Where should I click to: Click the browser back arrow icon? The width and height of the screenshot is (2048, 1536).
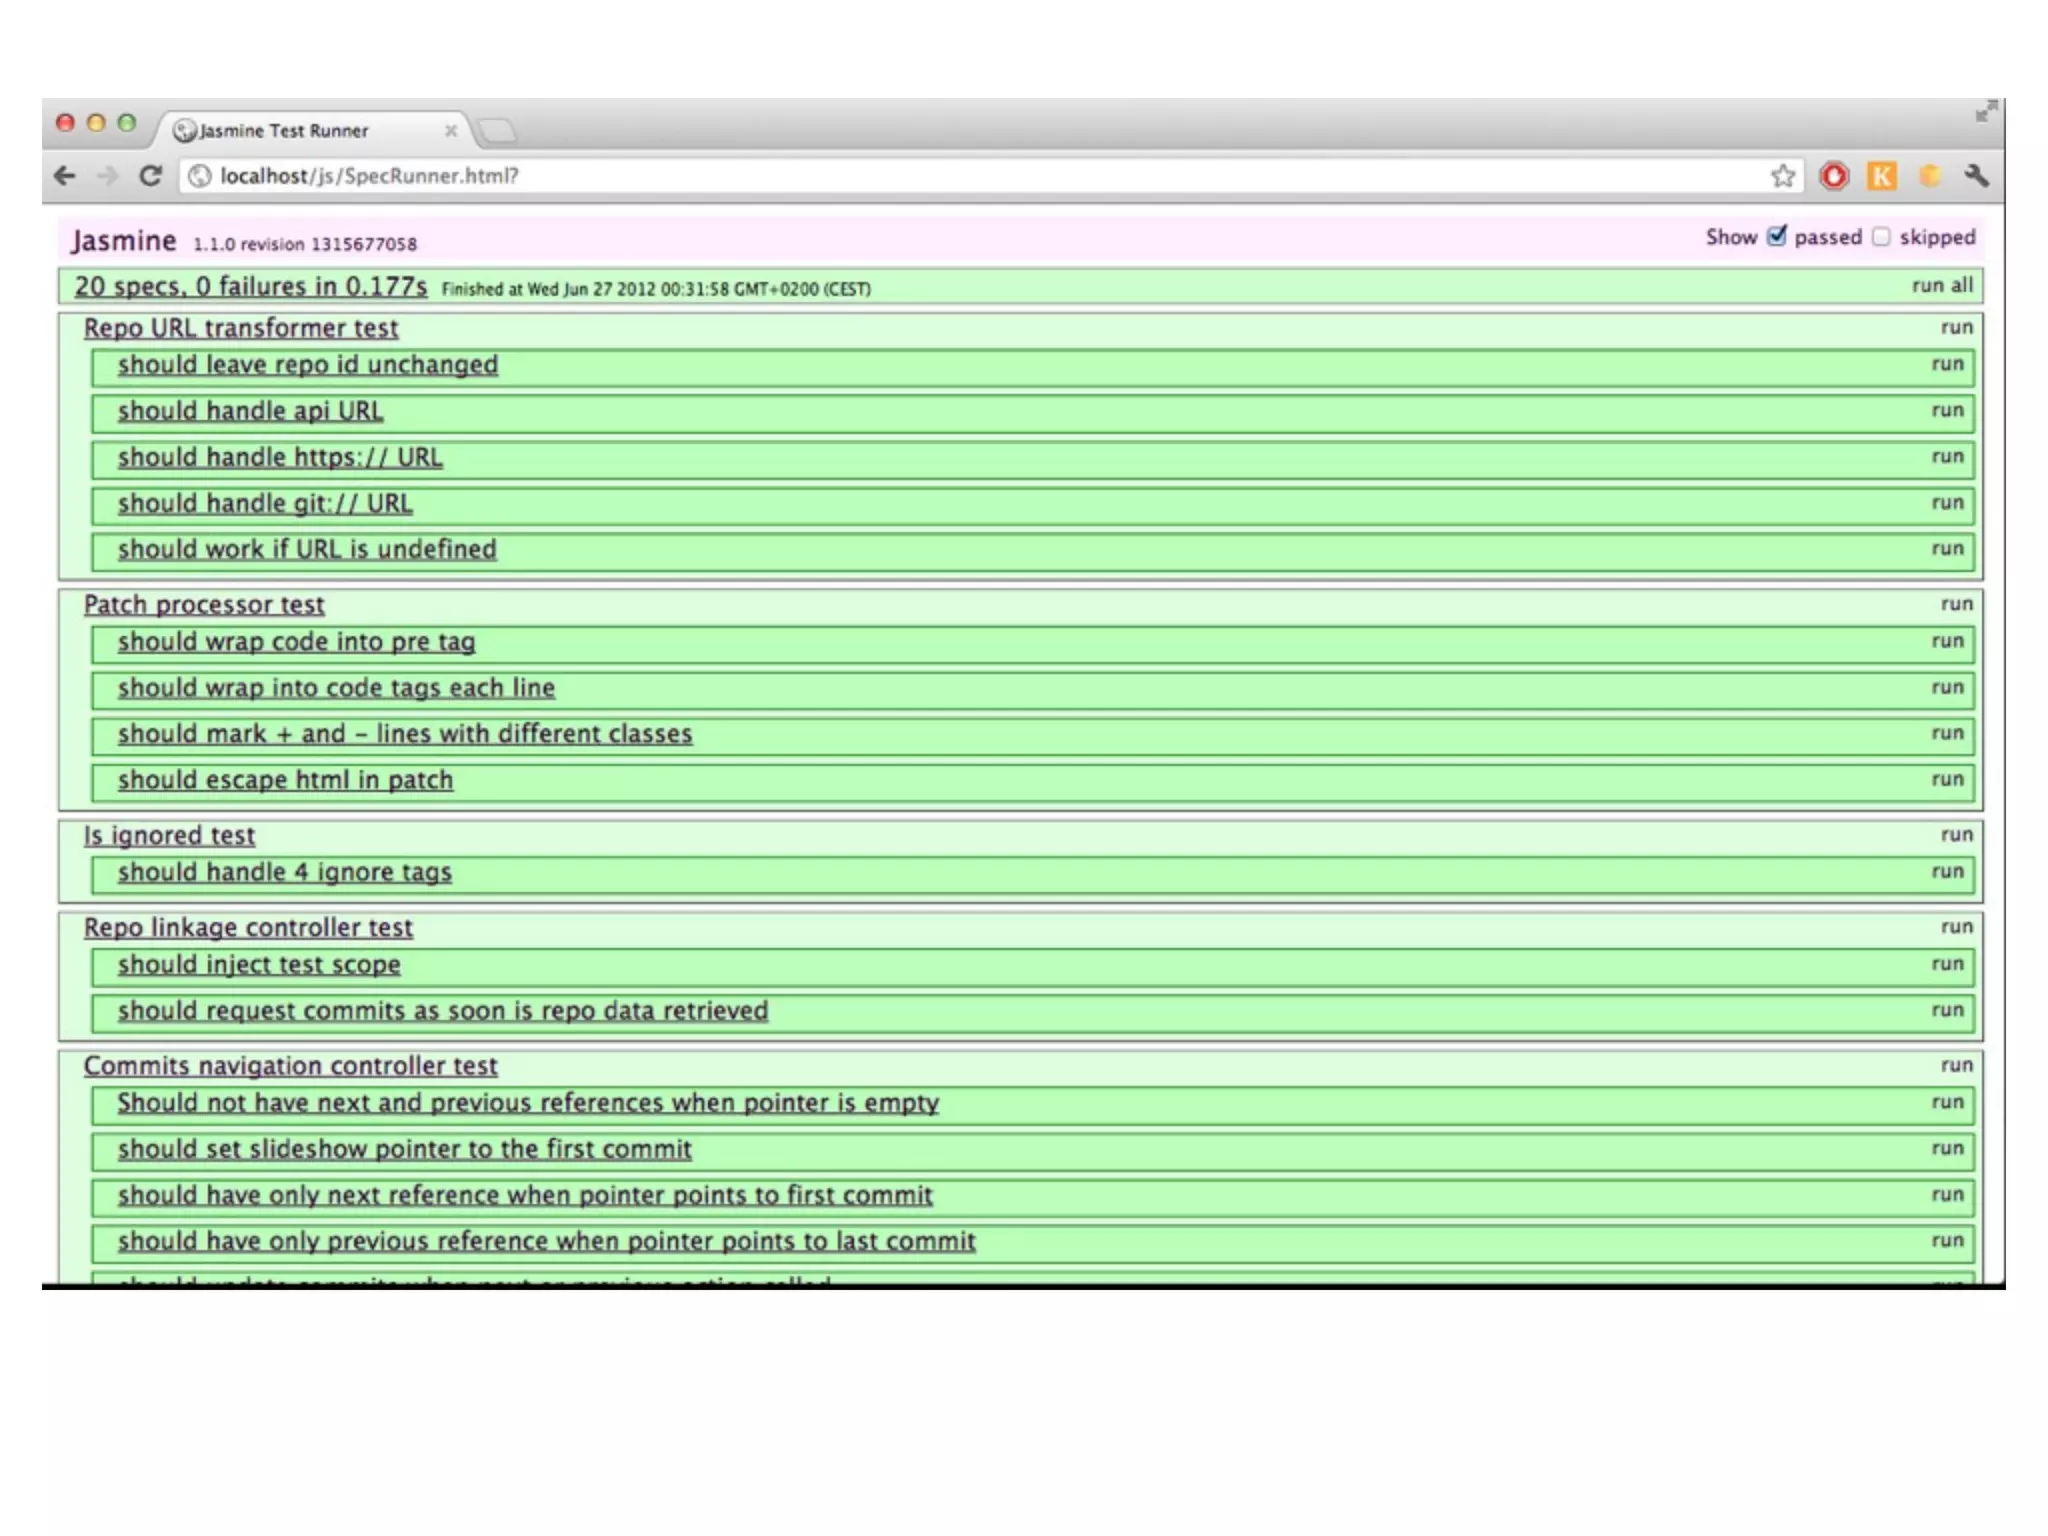pos(65,177)
